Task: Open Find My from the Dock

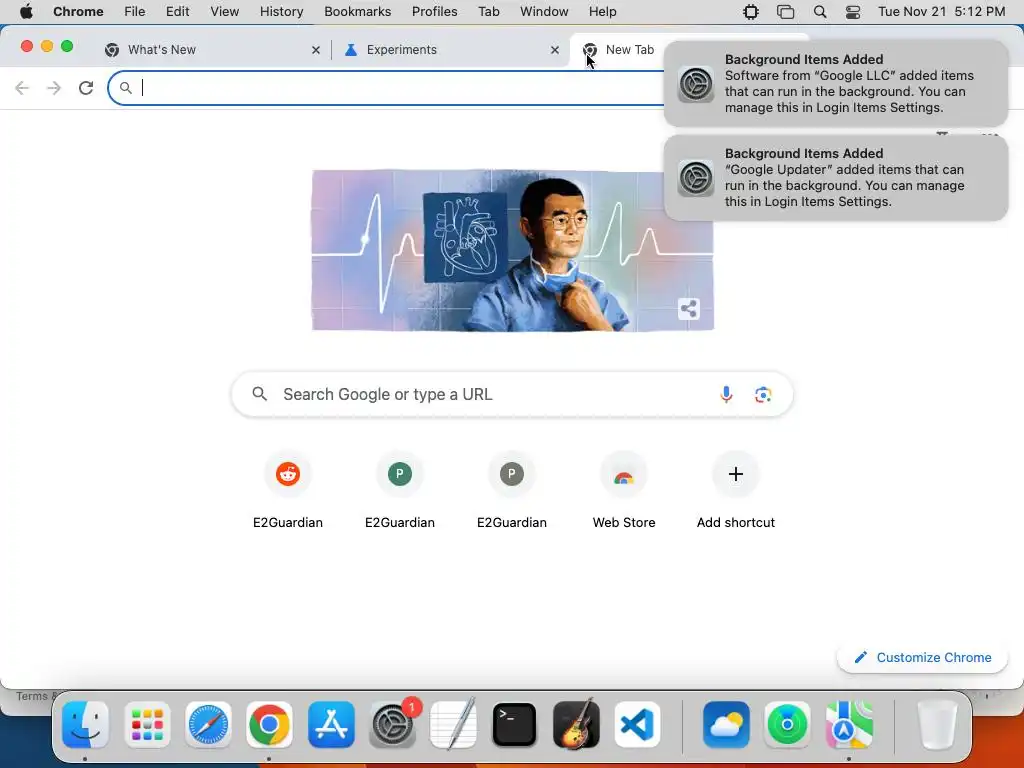Action: 787,724
